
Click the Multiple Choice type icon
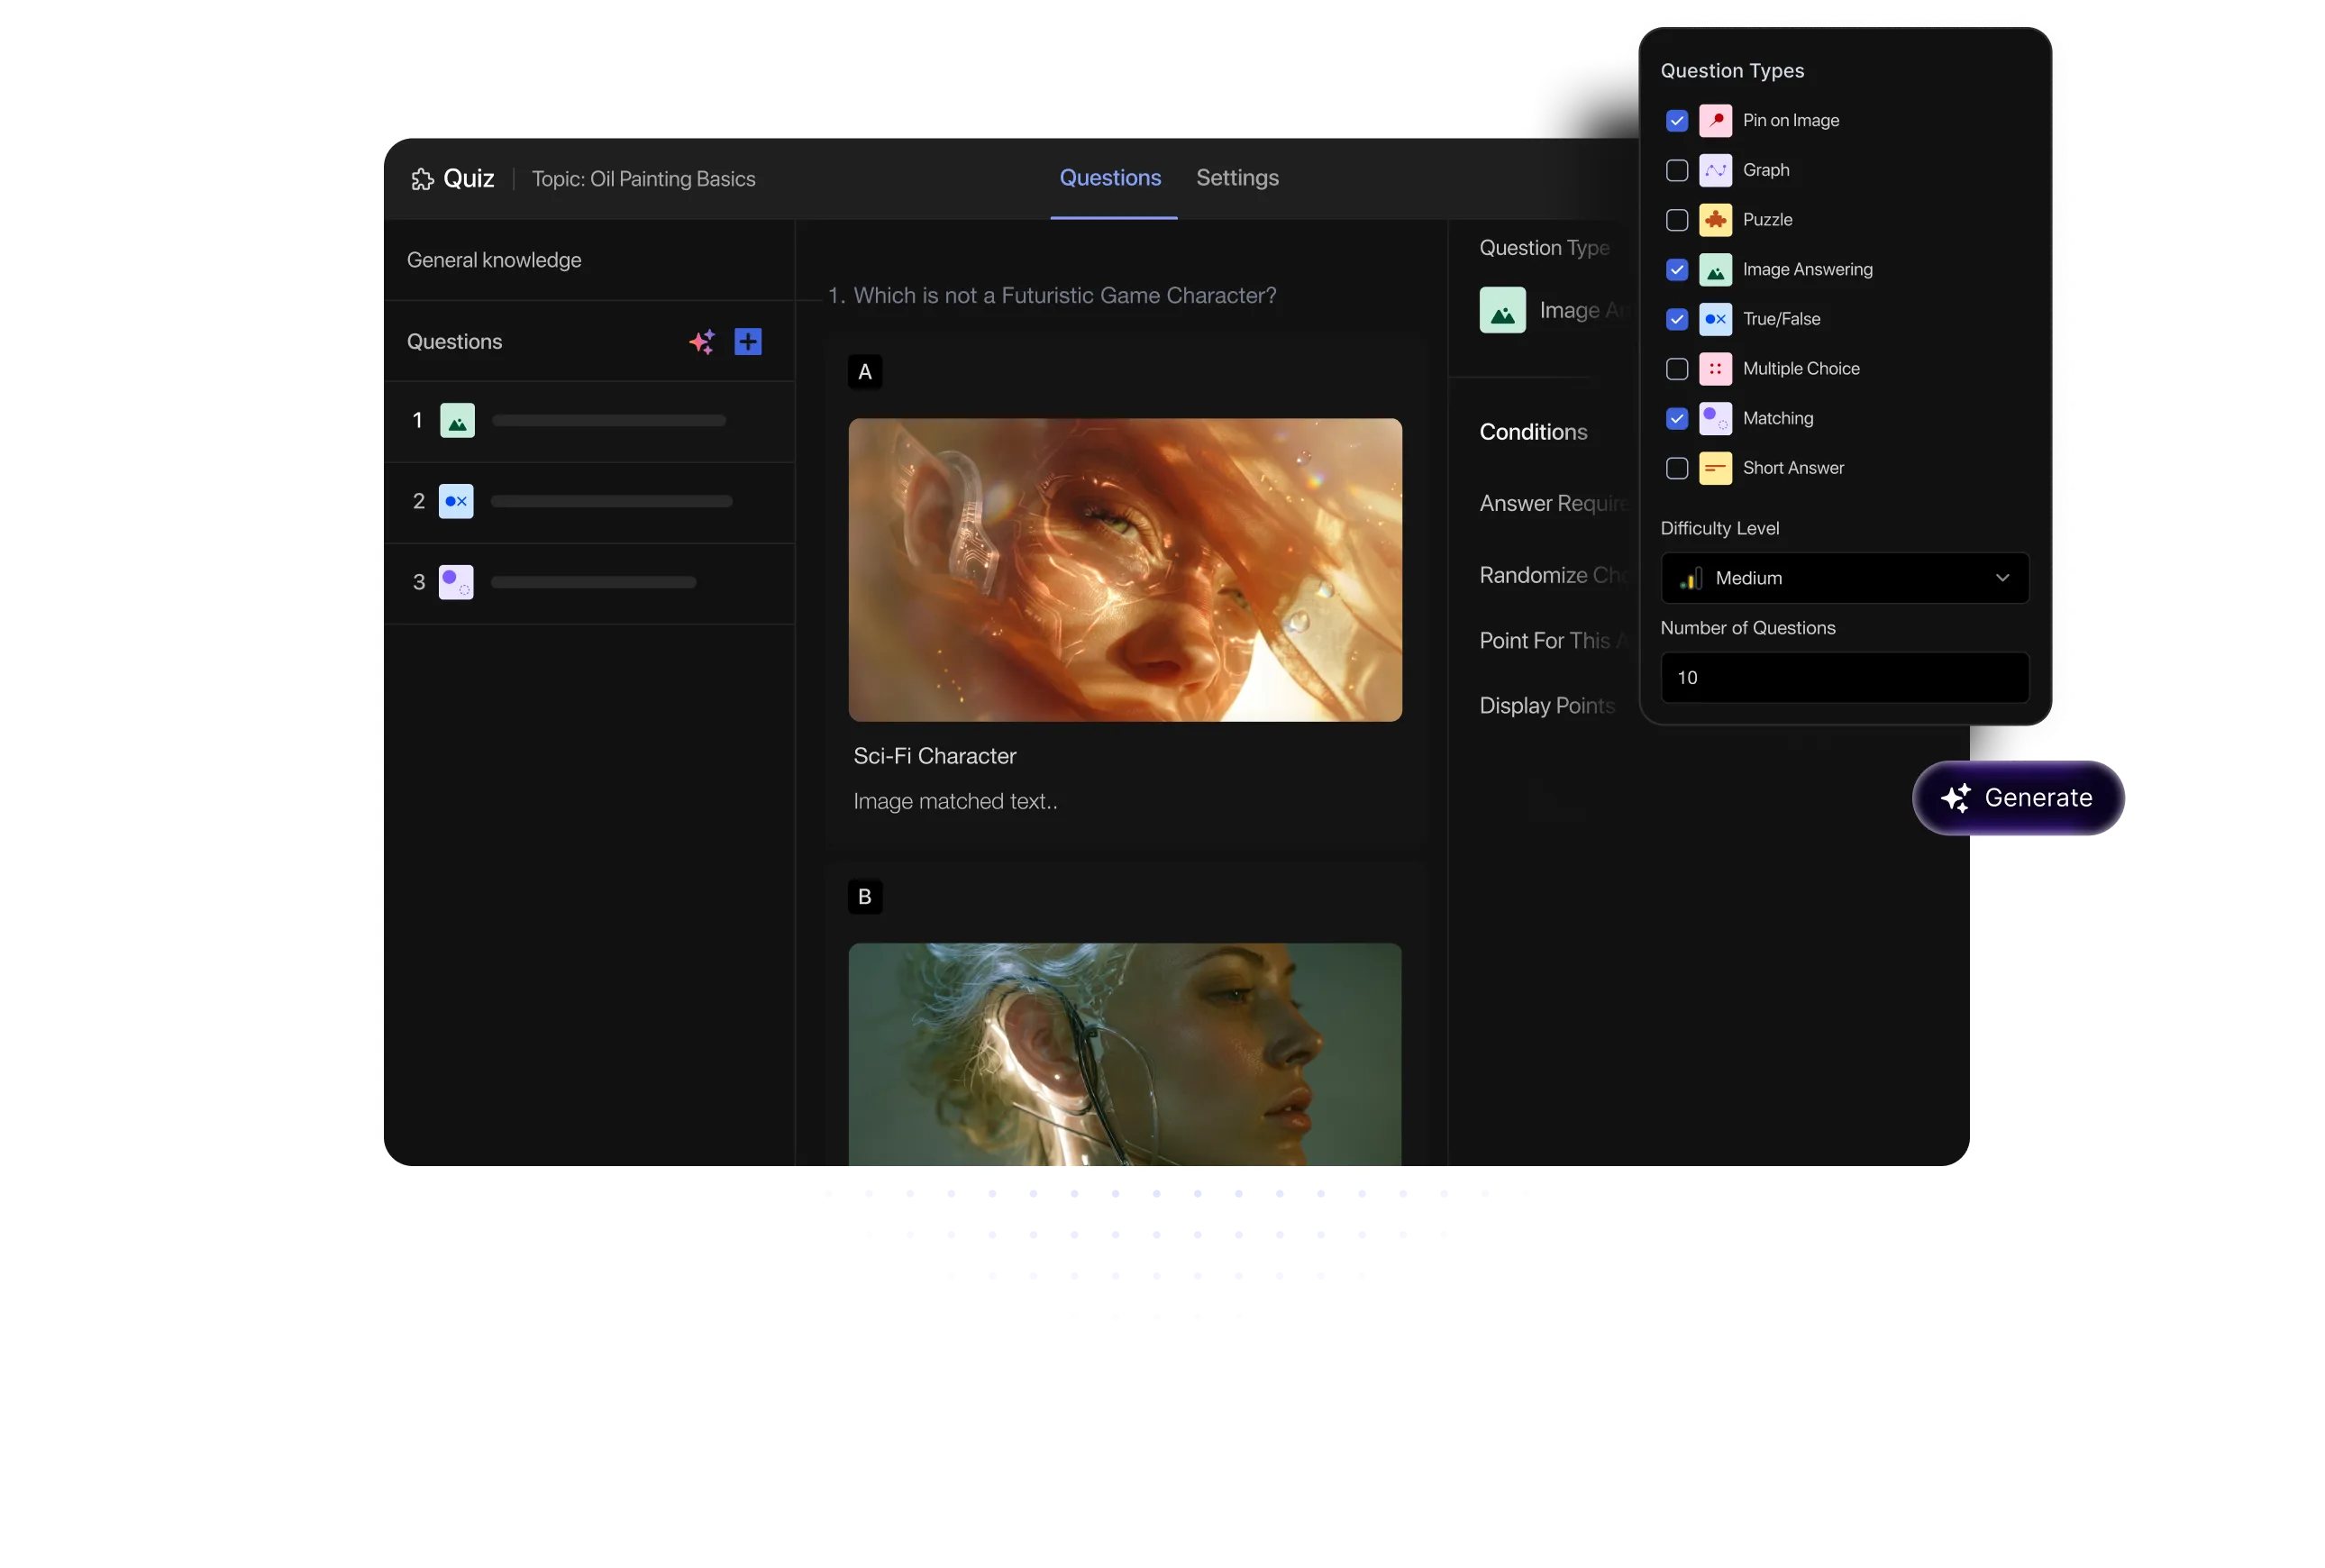pyautogui.click(x=1715, y=369)
